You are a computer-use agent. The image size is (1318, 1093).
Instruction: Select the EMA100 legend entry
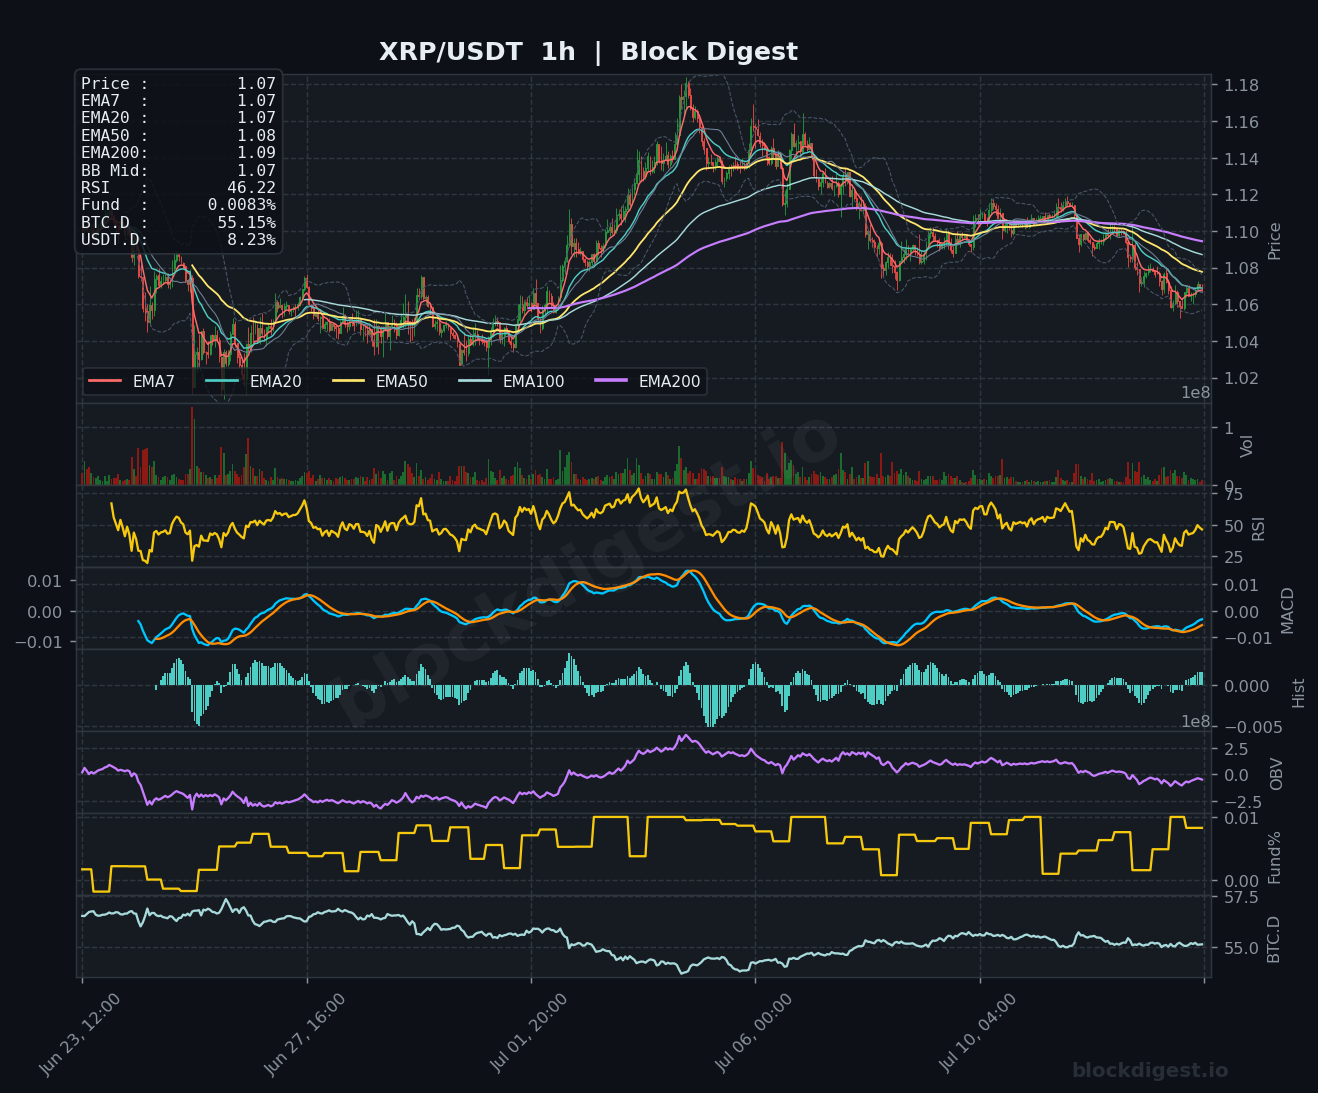[511, 381]
